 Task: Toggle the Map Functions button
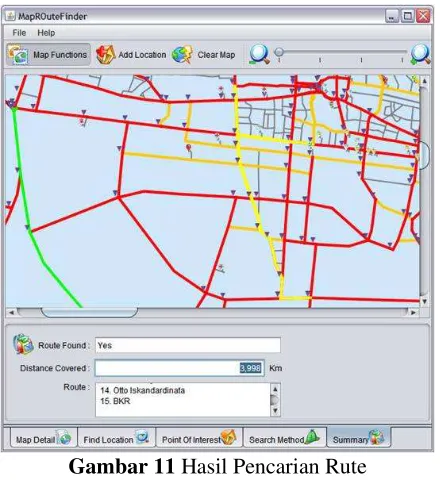point(49,55)
